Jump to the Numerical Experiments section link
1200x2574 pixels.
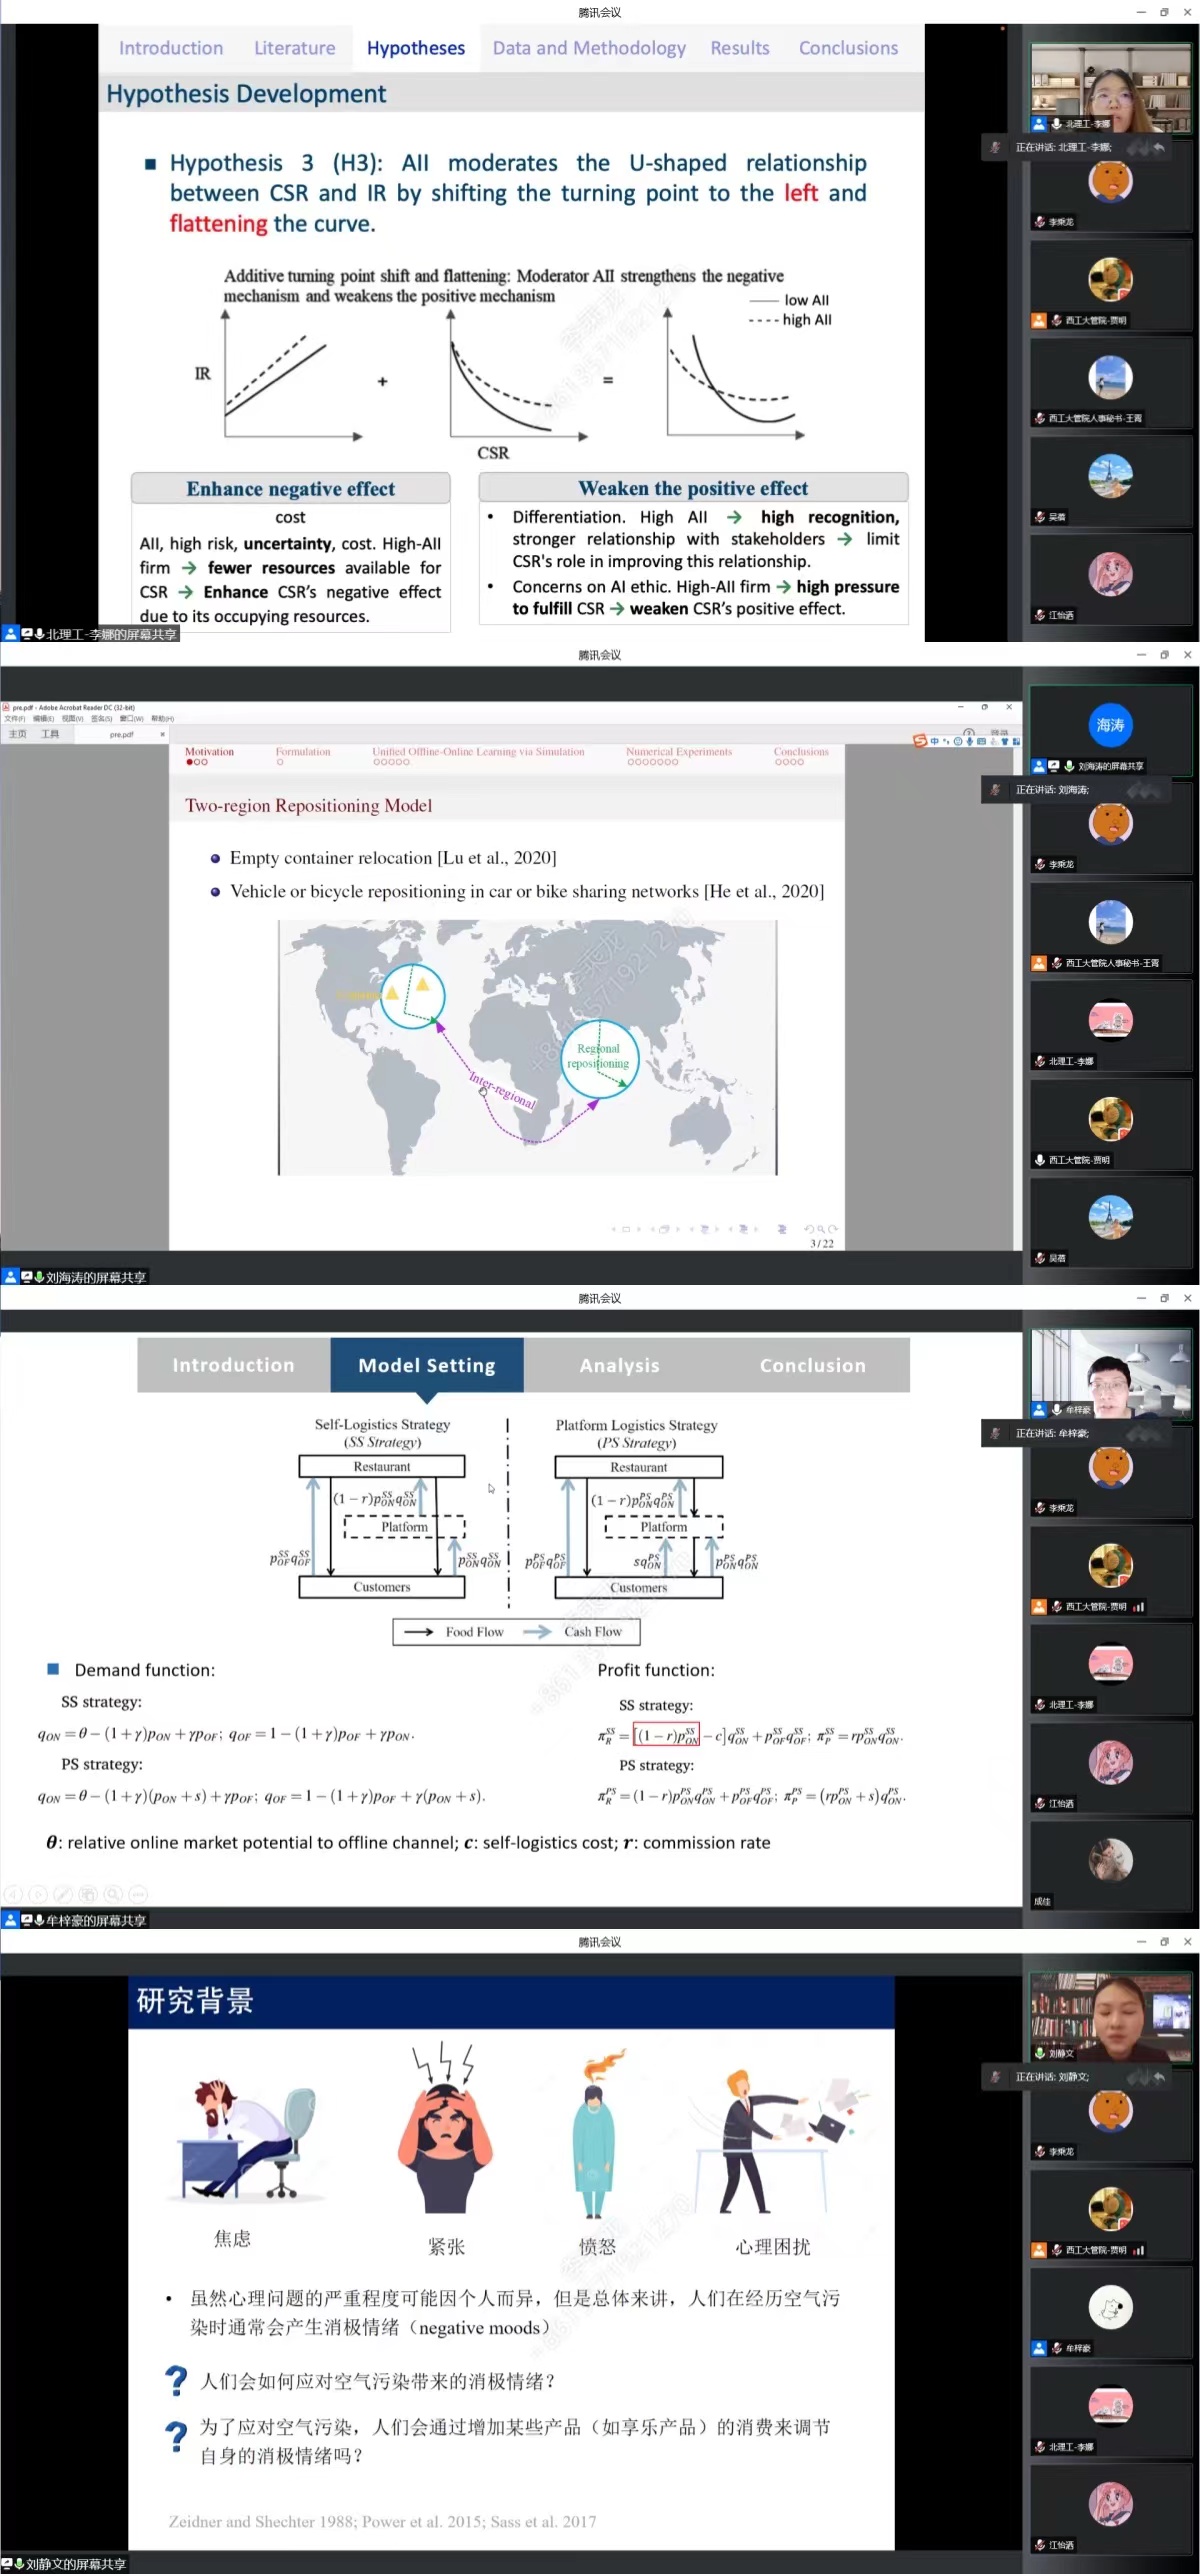[x=678, y=752]
